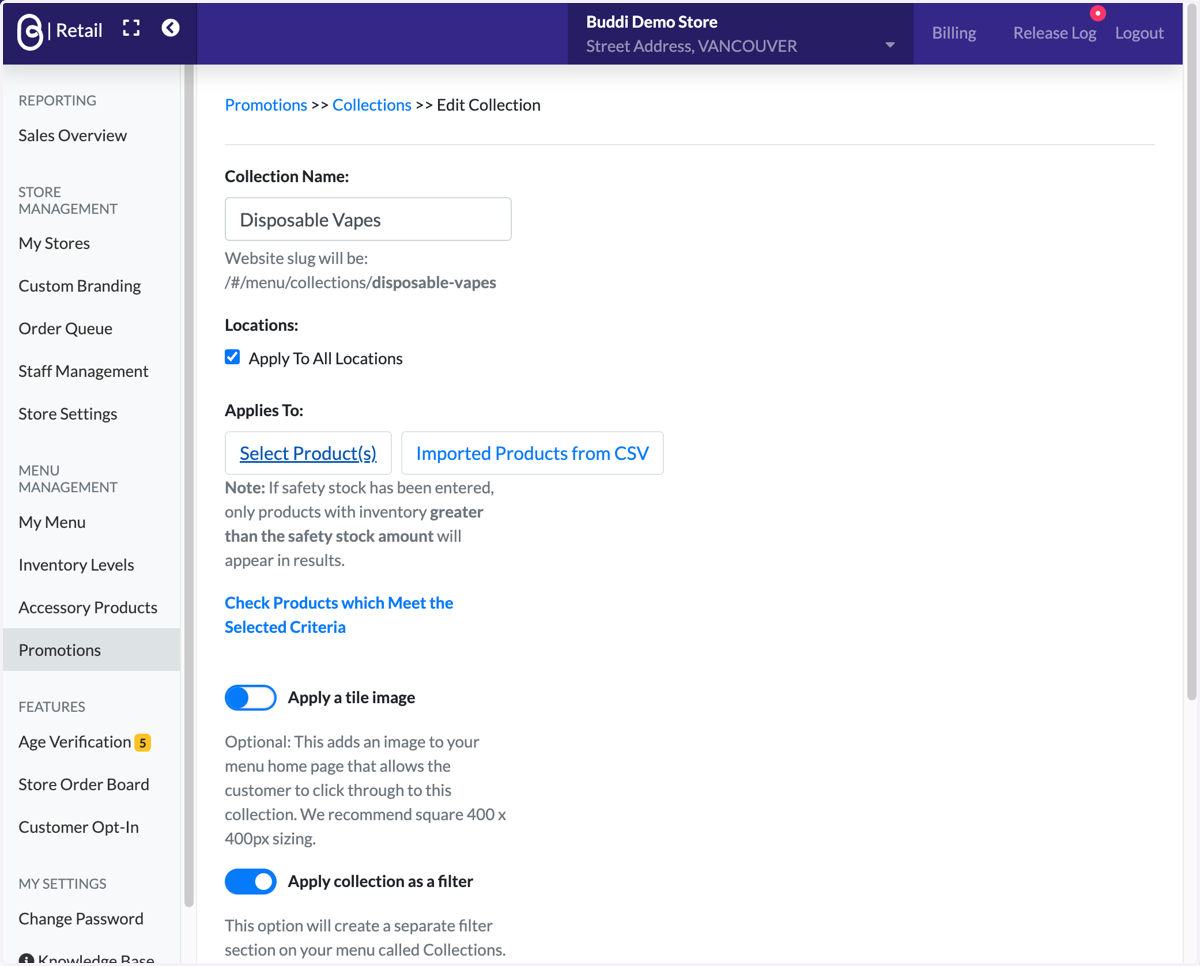Viewport: 1200px width, 966px height.
Task: Toggle fullscreen mode icon
Action: [x=131, y=28]
